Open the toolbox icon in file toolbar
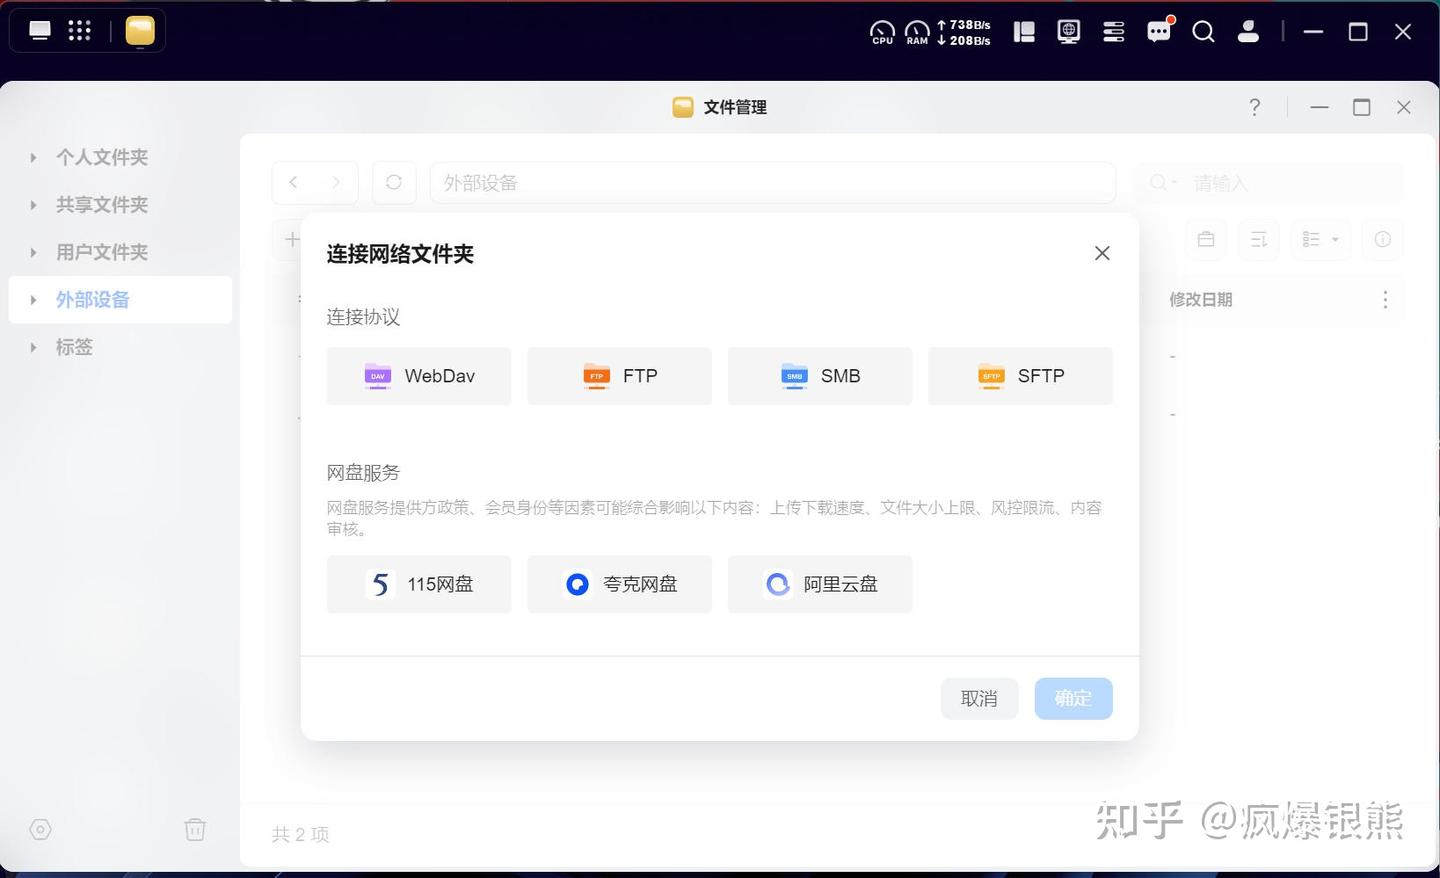1440x878 pixels. 1206,239
